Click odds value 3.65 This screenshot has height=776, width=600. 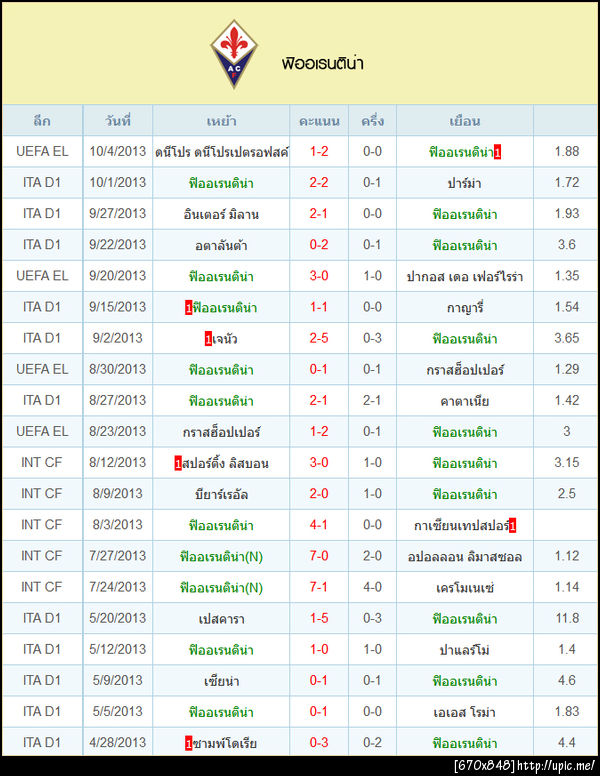coord(567,338)
